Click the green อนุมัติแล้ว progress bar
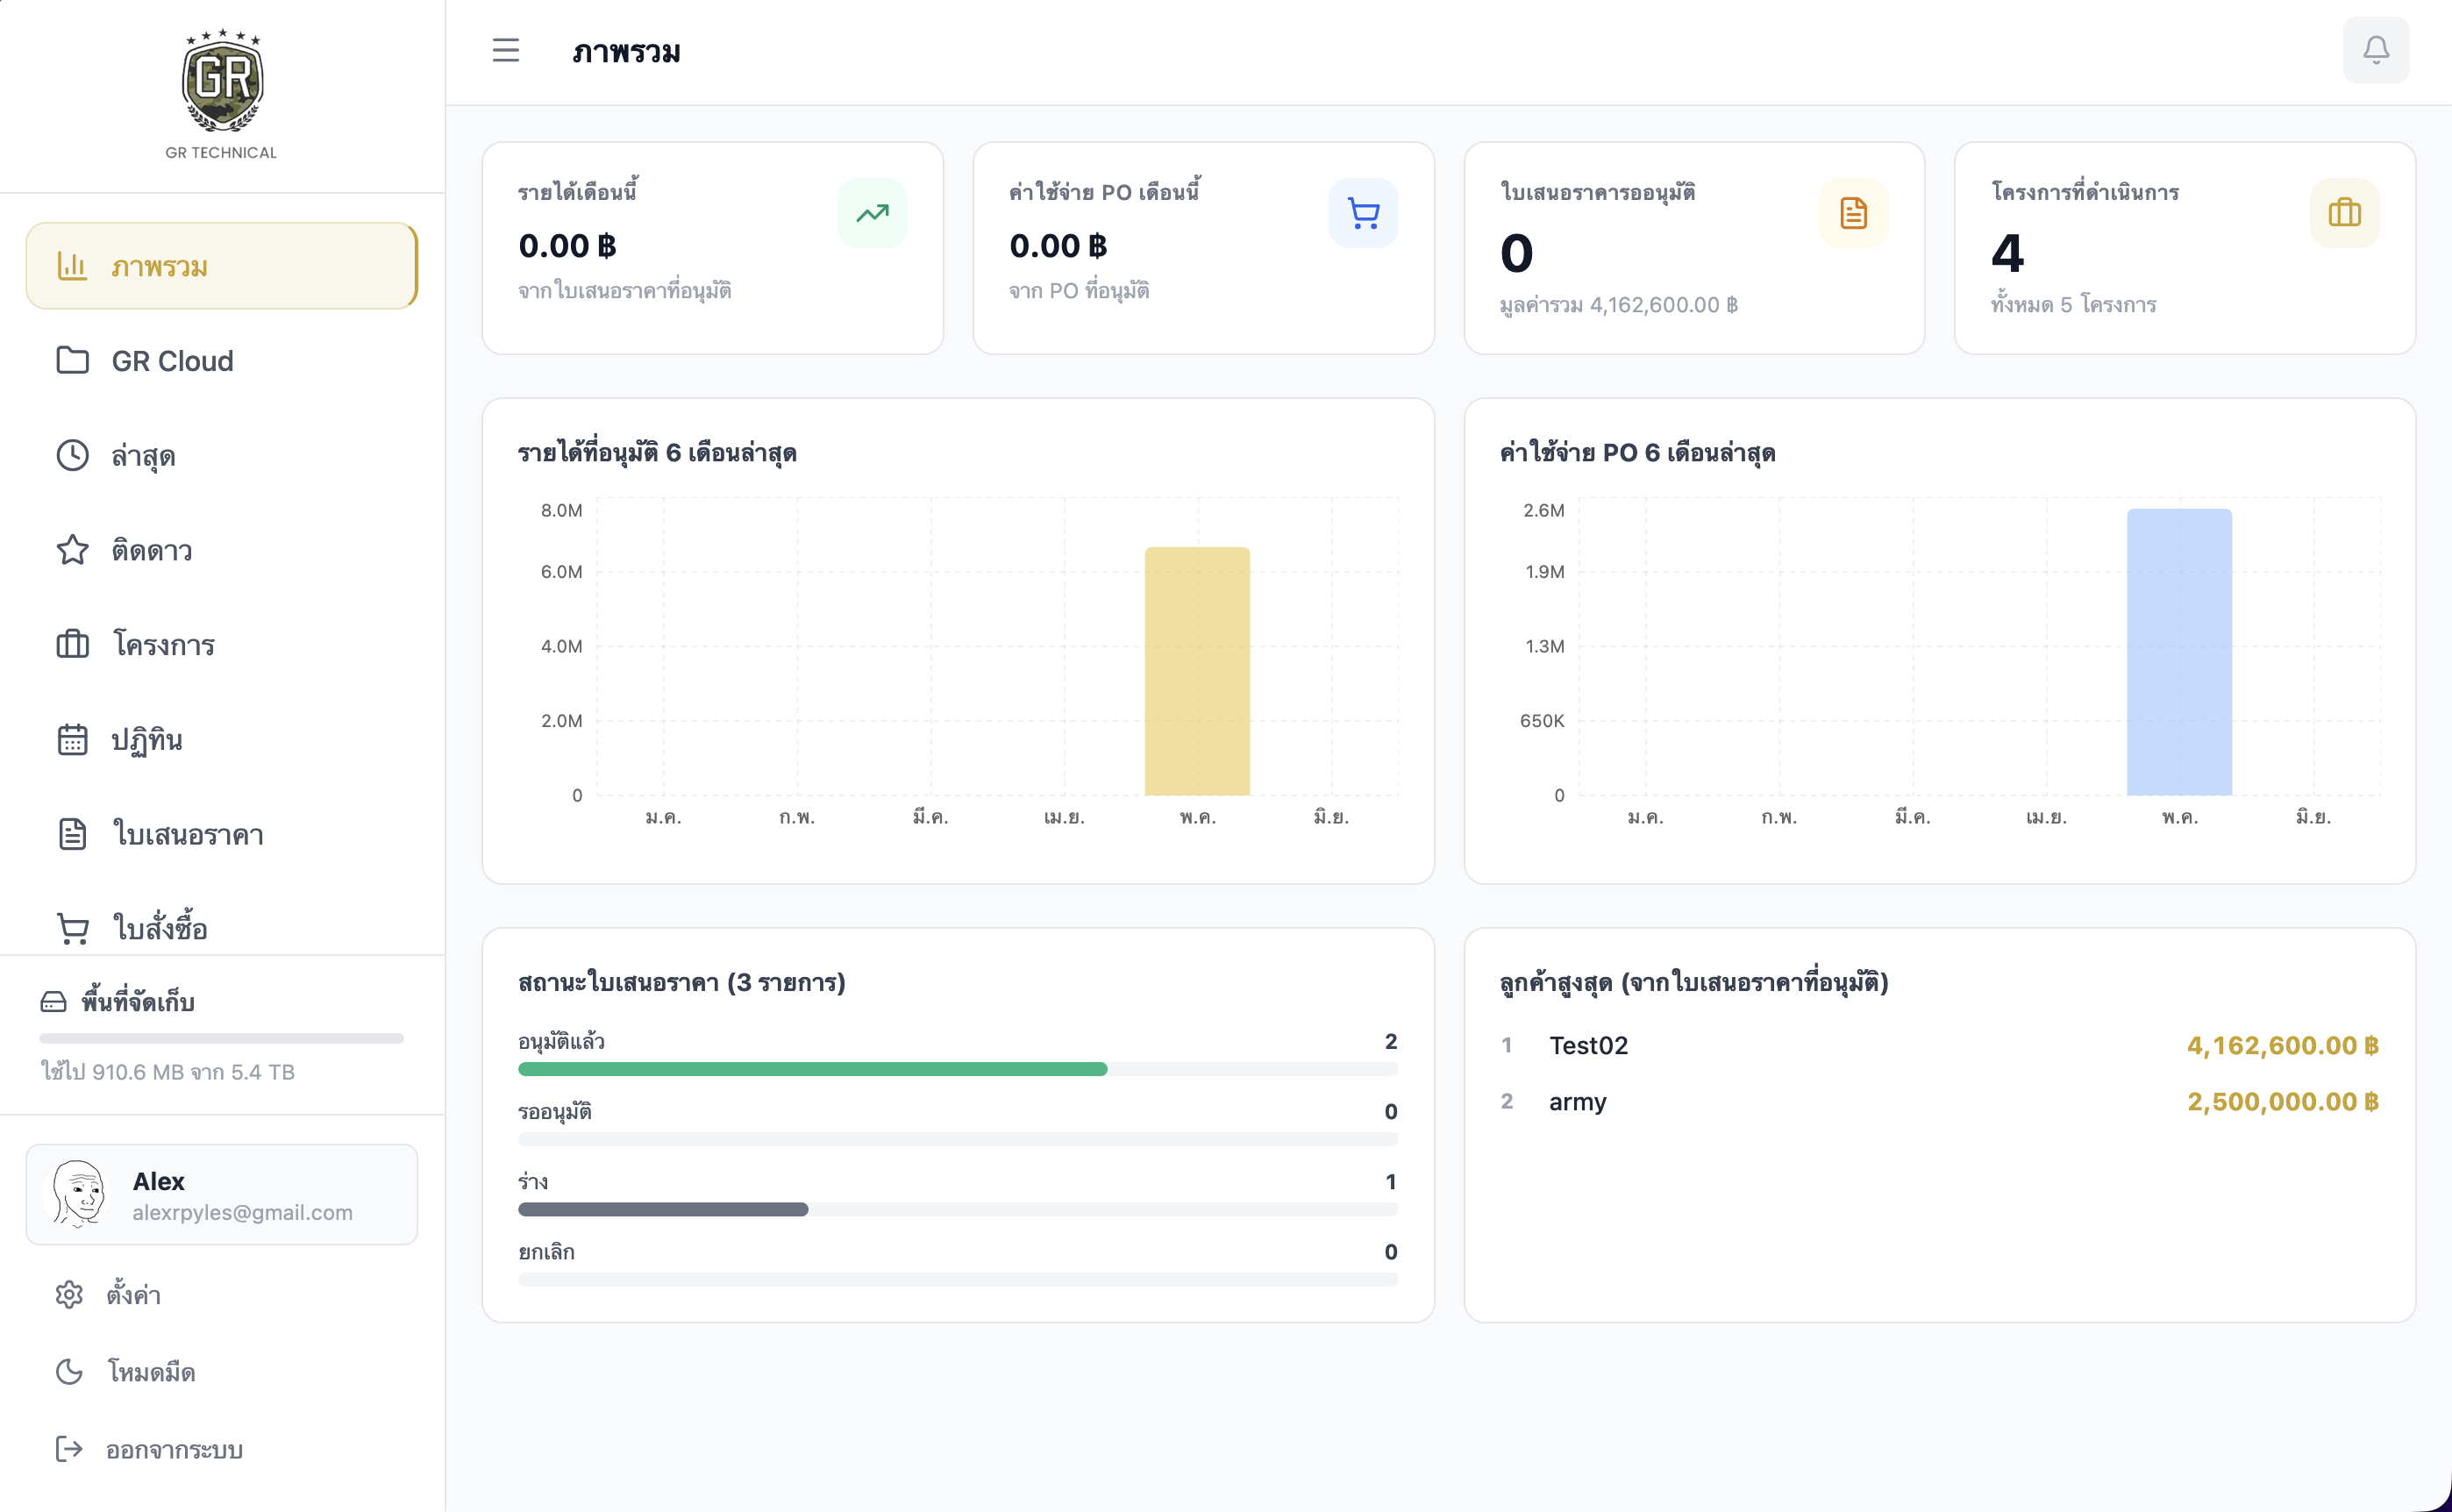Image resolution: width=2452 pixels, height=1512 pixels. (812, 1069)
